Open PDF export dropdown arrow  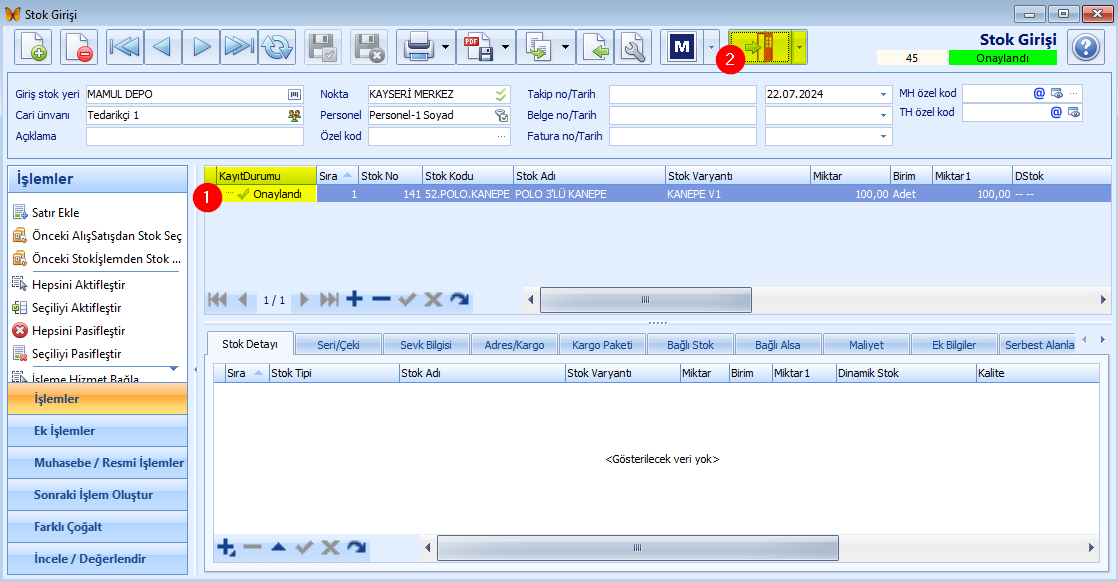tap(506, 48)
